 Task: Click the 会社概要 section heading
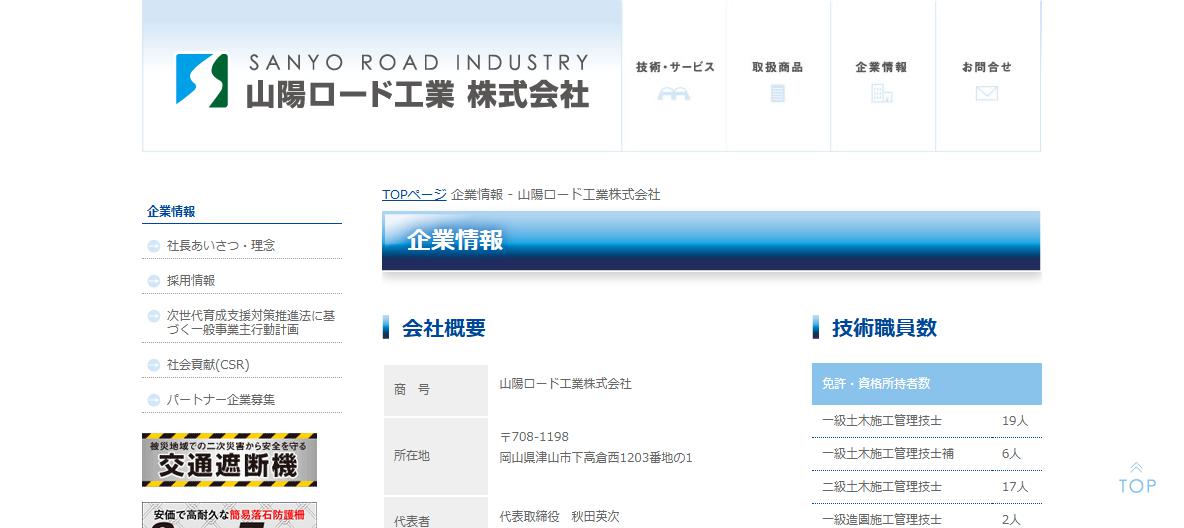(444, 328)
